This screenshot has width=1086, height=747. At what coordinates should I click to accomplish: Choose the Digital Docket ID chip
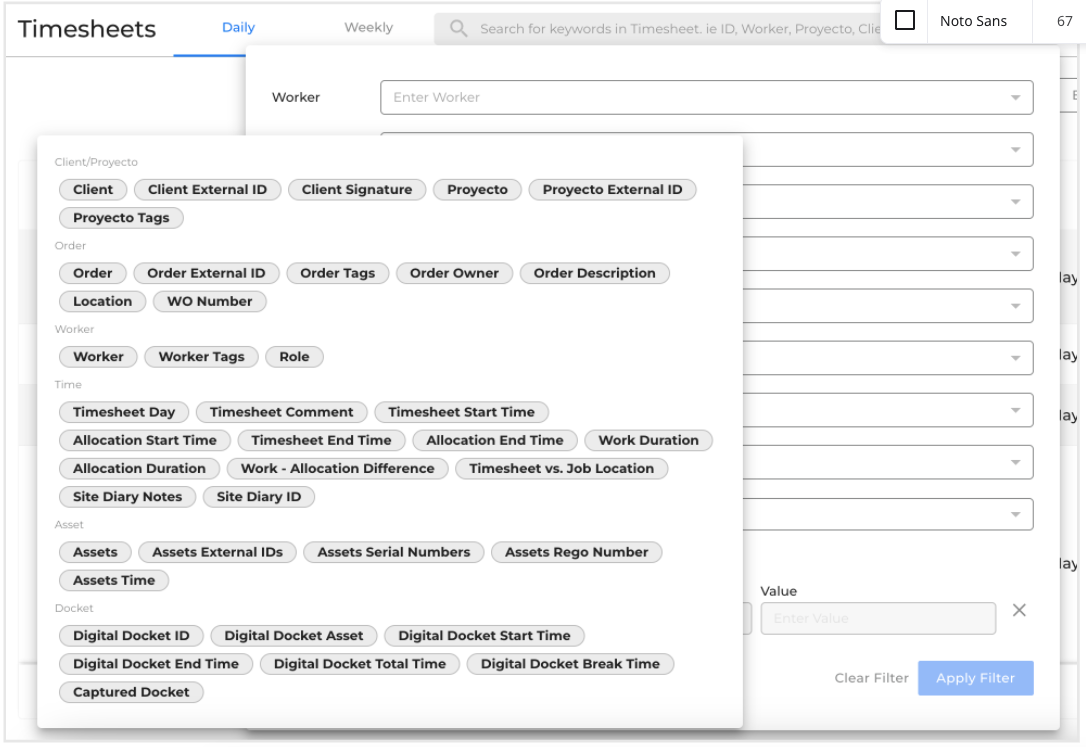tap(131, 637)
